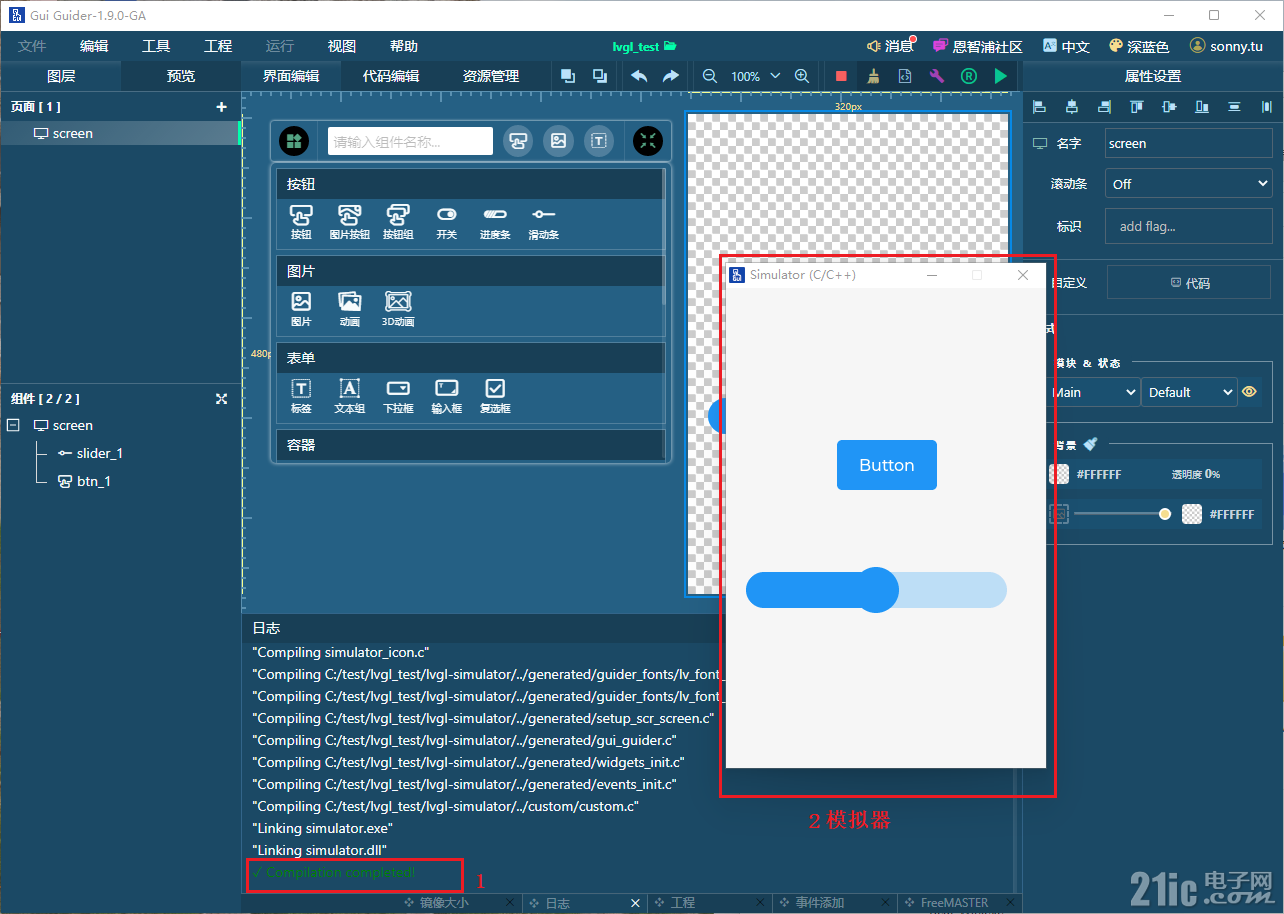Click the red stop button
Screen dimensions: 1284x914
point(841,76)
